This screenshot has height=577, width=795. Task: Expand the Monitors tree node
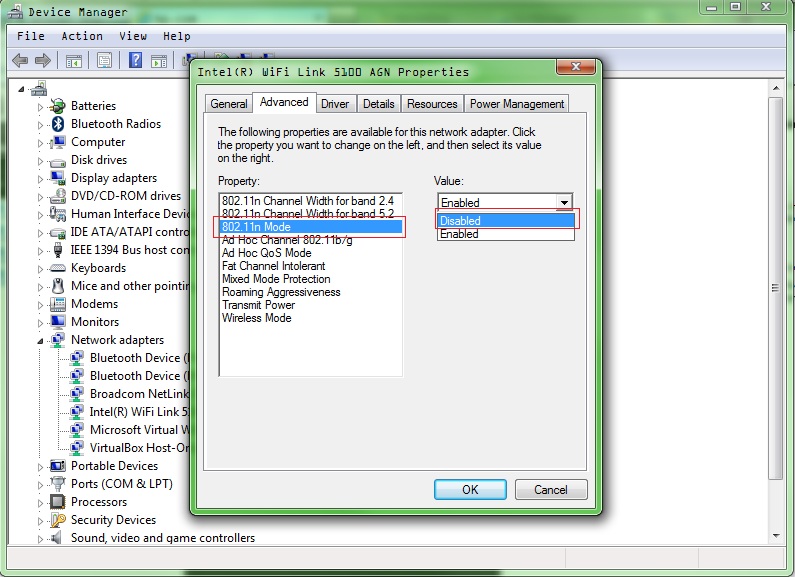40,322
